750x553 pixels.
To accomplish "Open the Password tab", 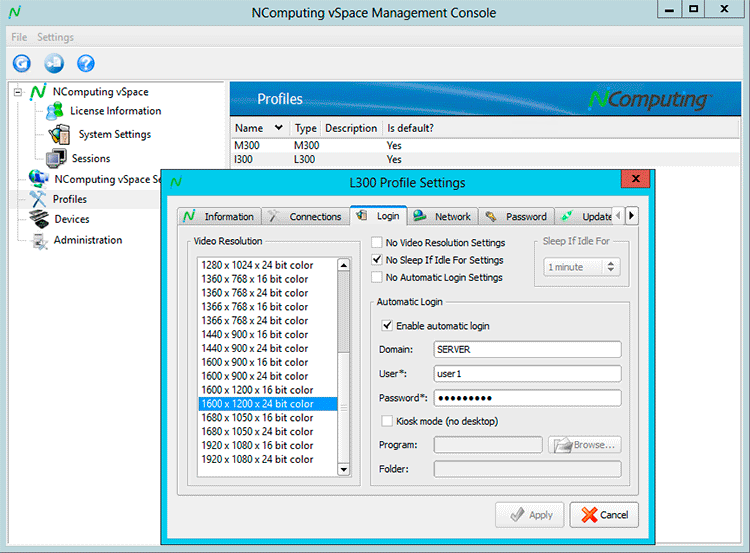I will tap(517, 216).
